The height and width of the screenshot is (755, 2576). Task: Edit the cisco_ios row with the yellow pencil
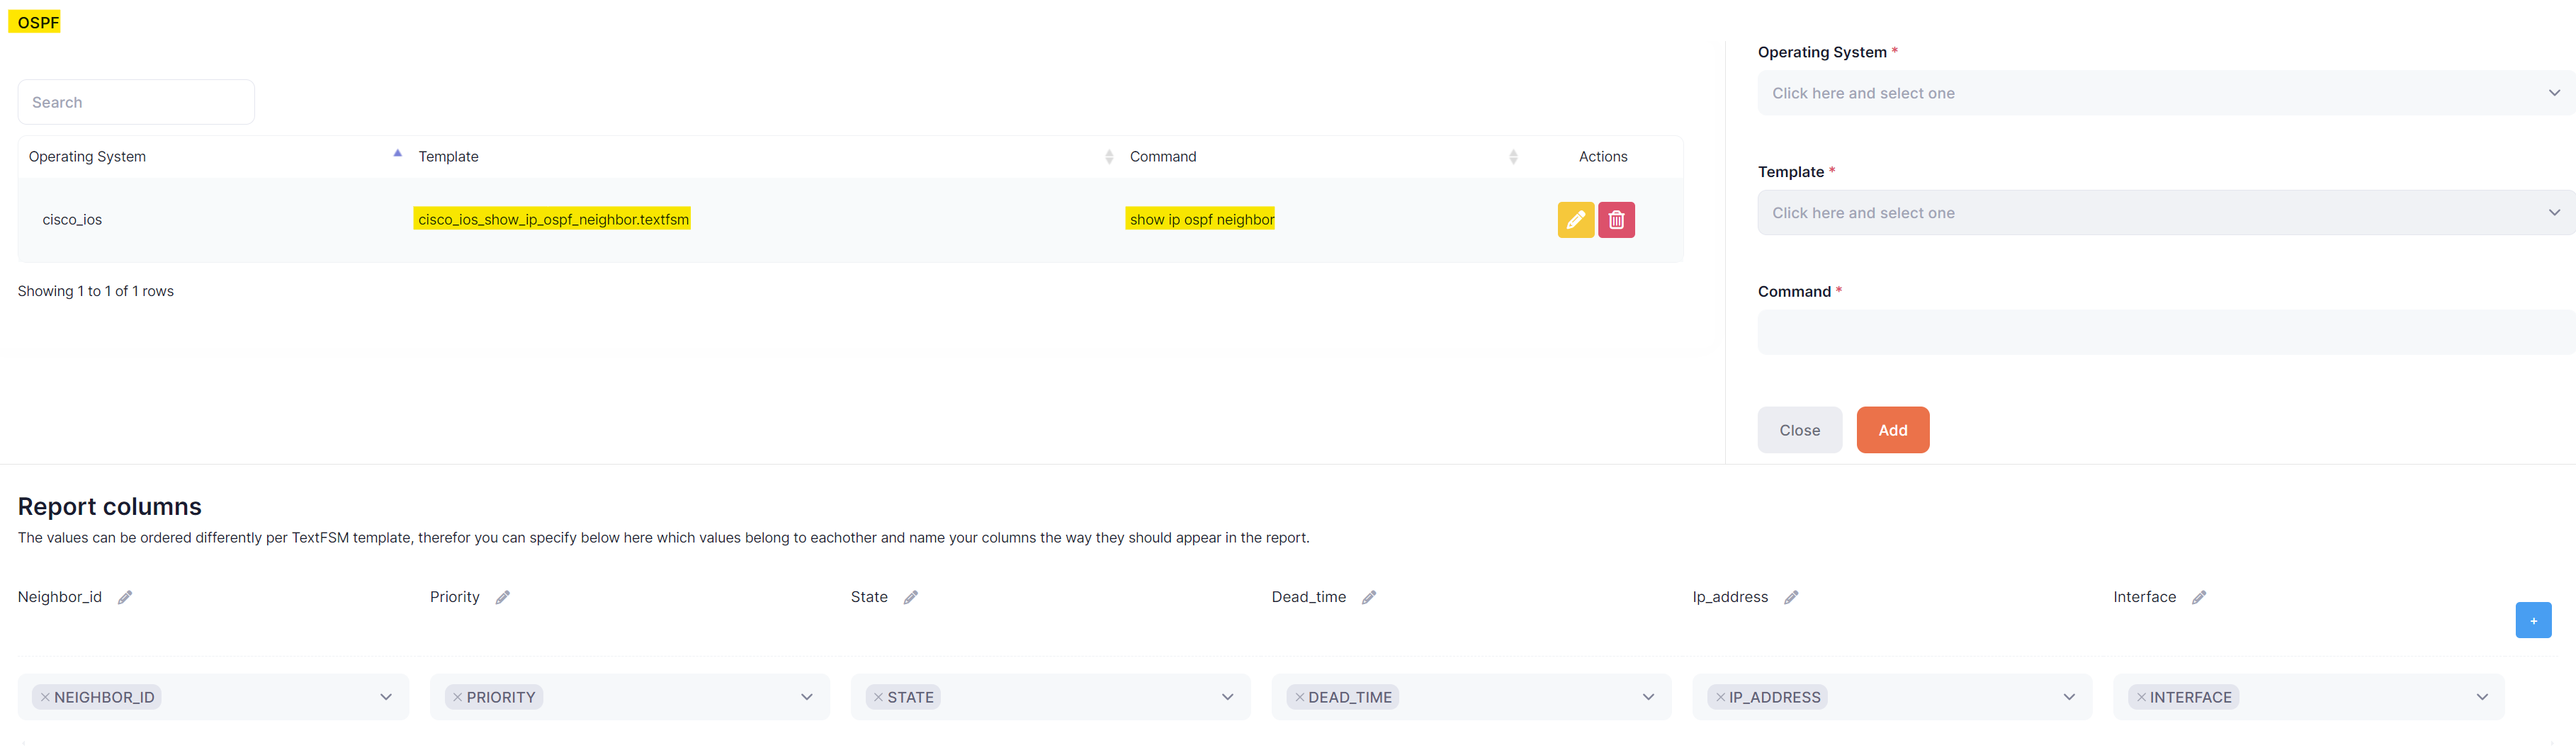point(1575,220)
